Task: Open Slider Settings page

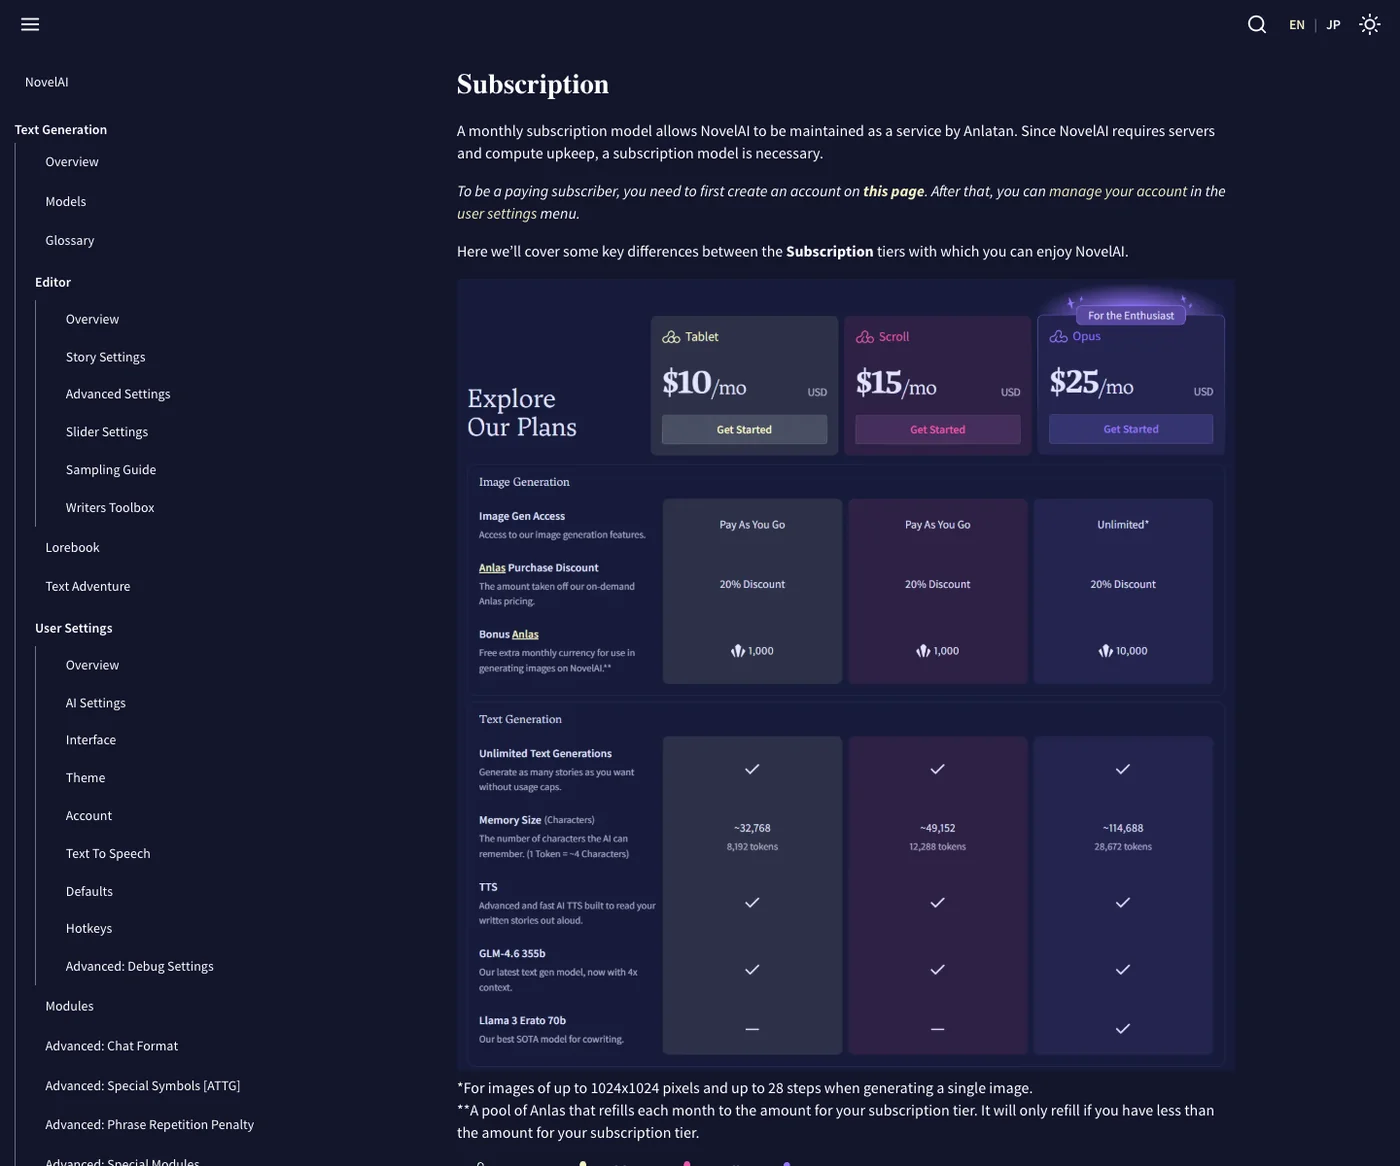Action: tap(107, 432)
